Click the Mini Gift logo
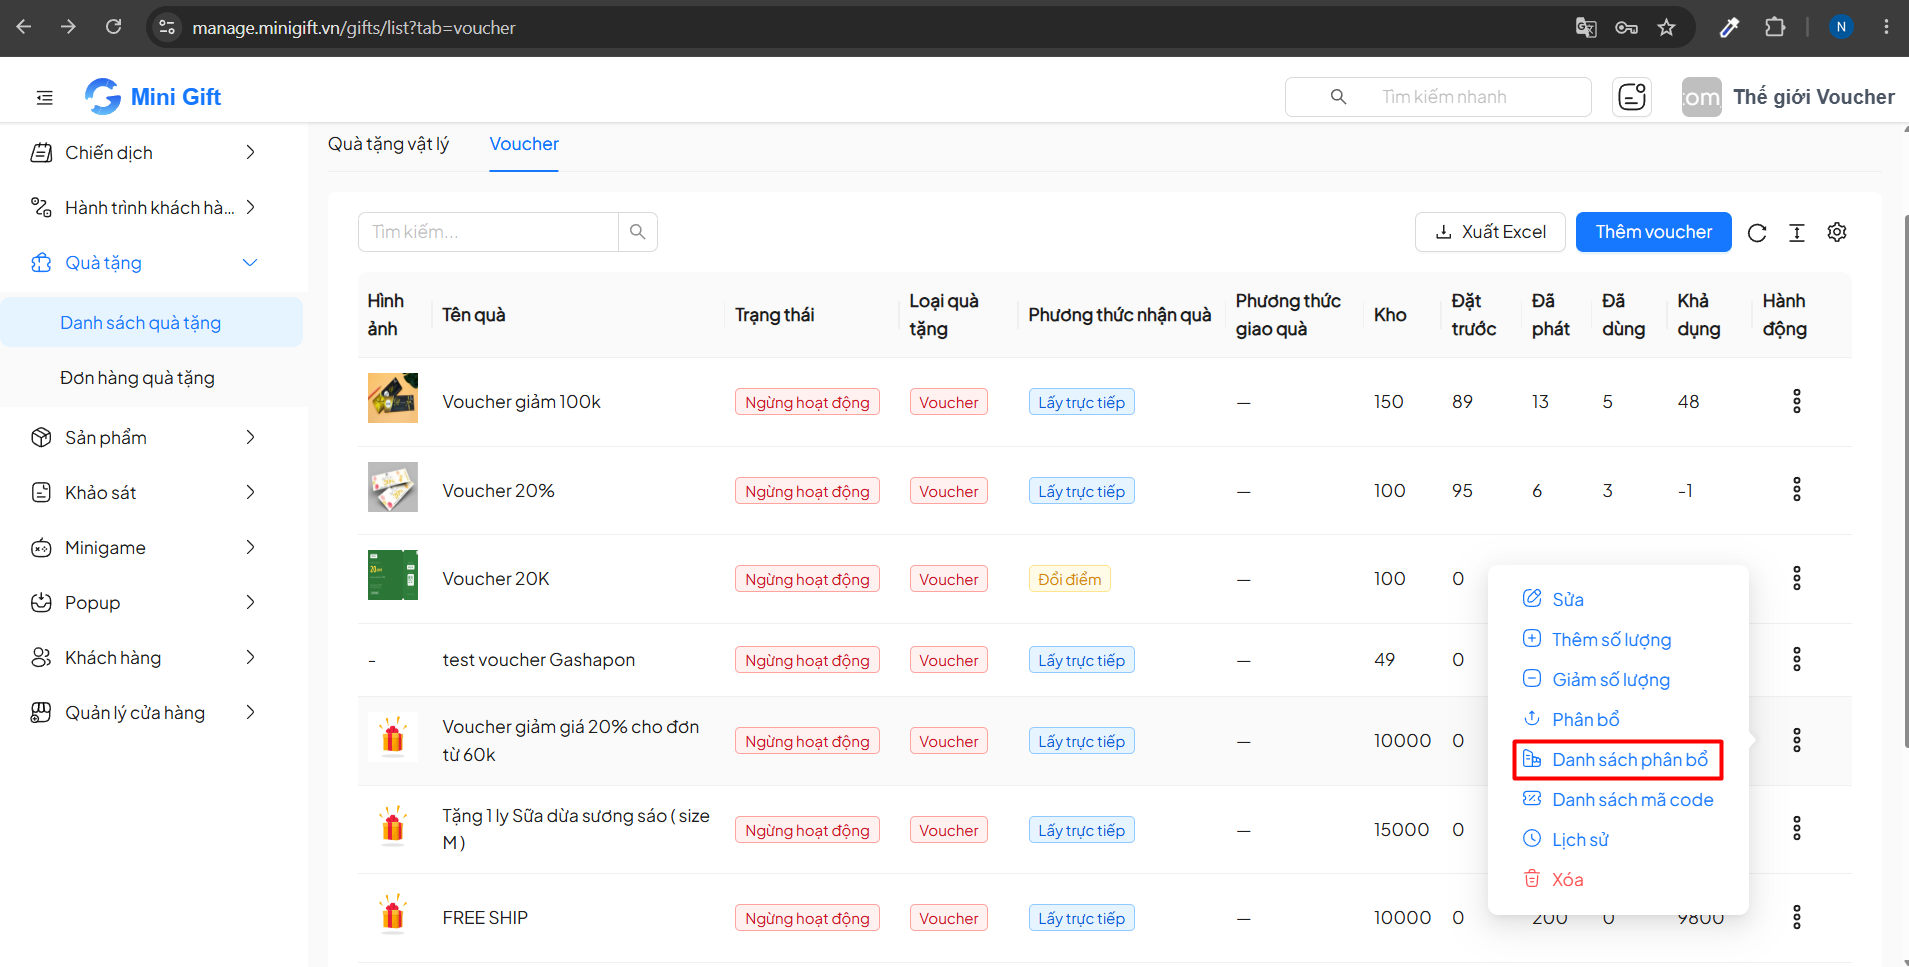The height and width of the screenshot is (967, 1909). pos(153,97)
